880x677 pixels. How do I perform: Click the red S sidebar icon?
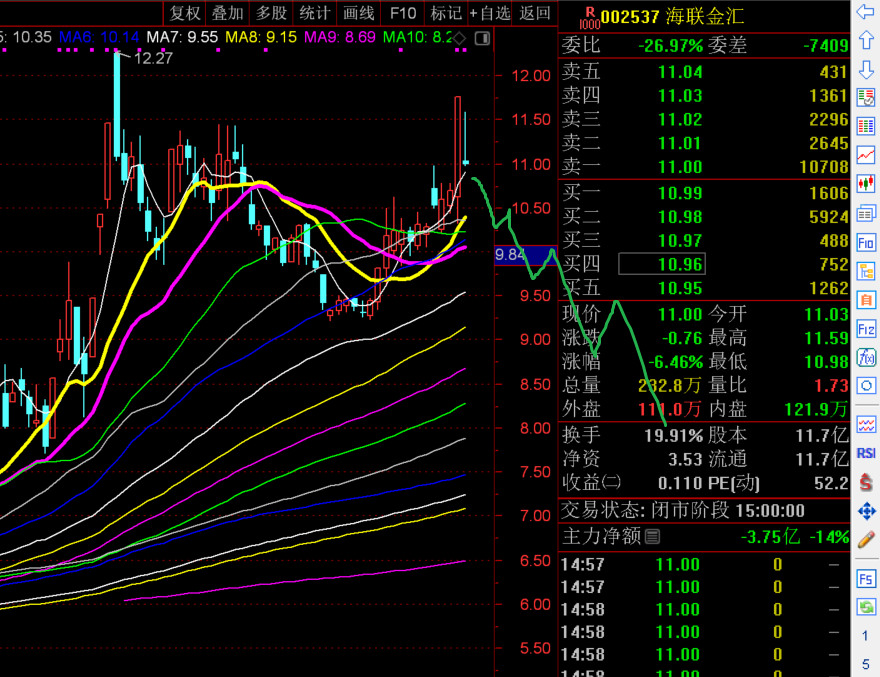865,482
